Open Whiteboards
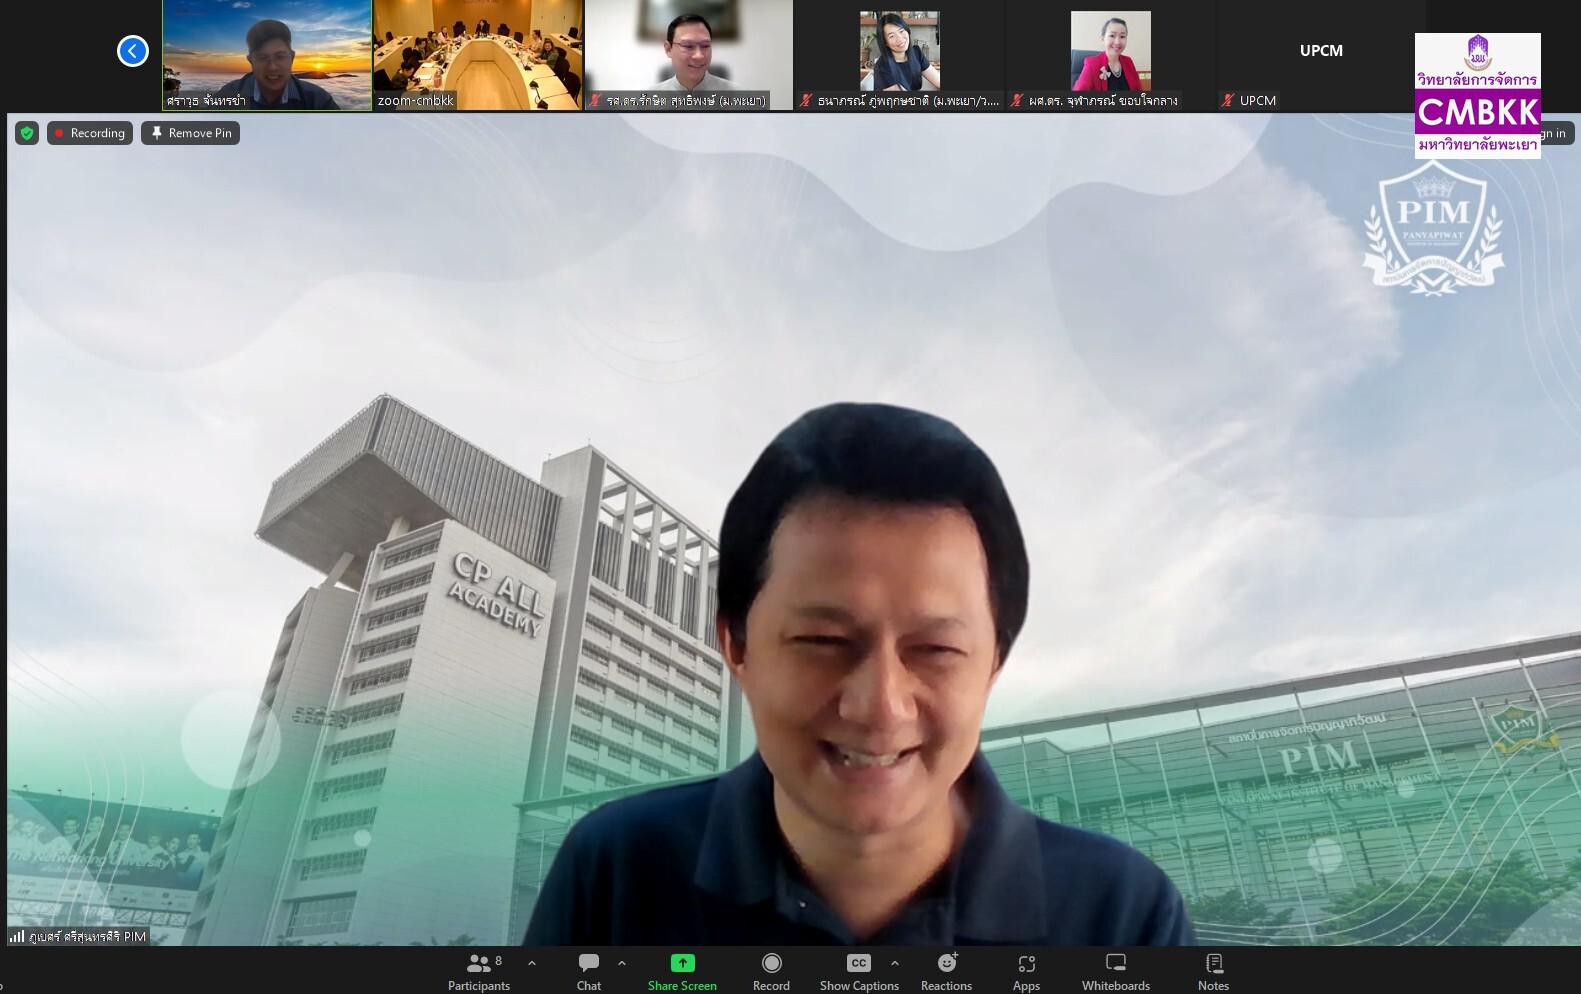1581x994 pixels. coord(1116,971)
